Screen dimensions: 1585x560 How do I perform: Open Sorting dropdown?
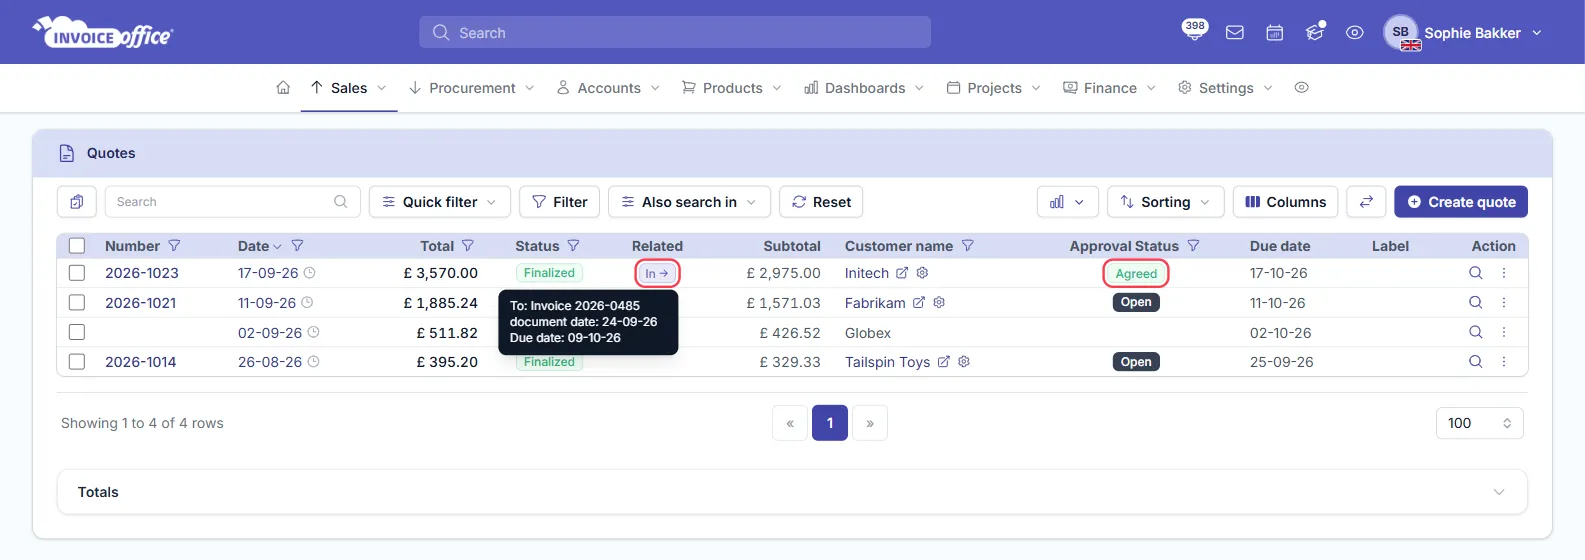click(x=1166, y=202)
